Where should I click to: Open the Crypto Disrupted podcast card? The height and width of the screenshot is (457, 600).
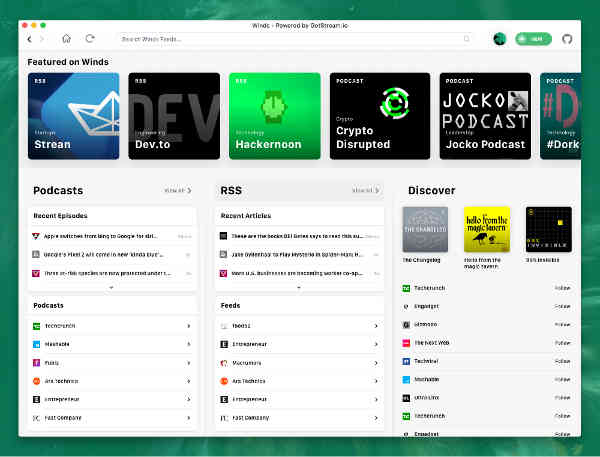(380, 116)
